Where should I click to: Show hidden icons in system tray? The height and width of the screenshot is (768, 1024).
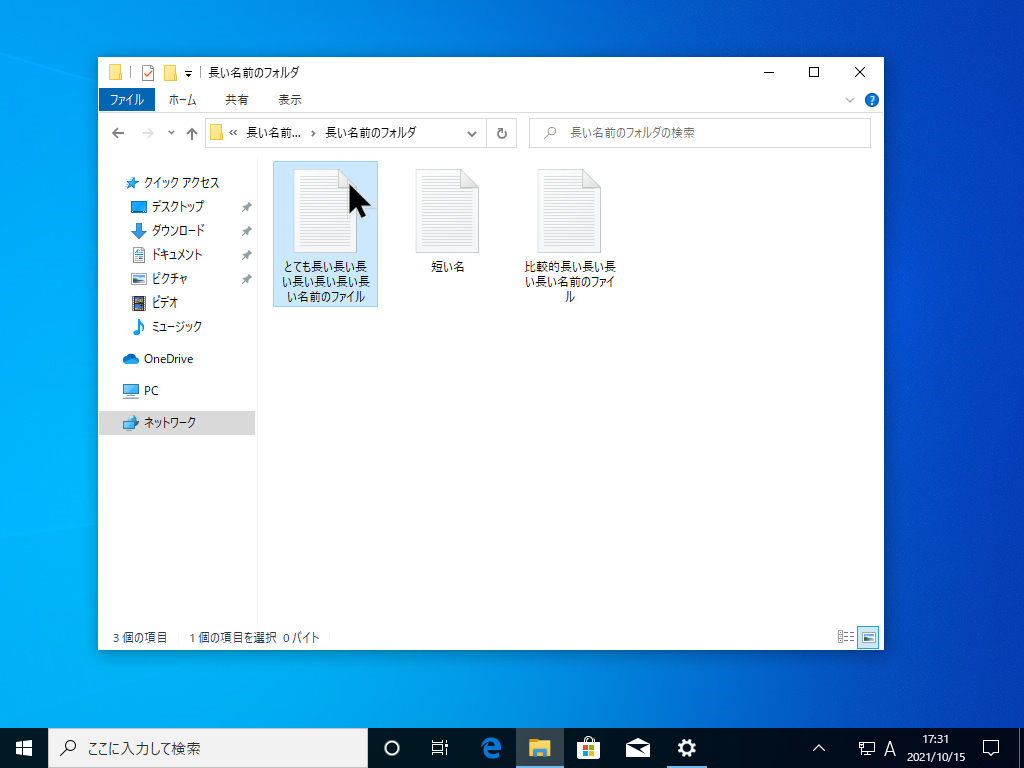tap(818, 748)
